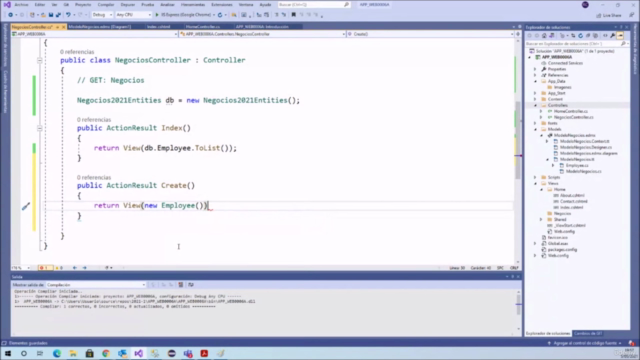640x360 pixels.
Task: Click Visual Studio icon in taskbar
Action: (139, 353)
